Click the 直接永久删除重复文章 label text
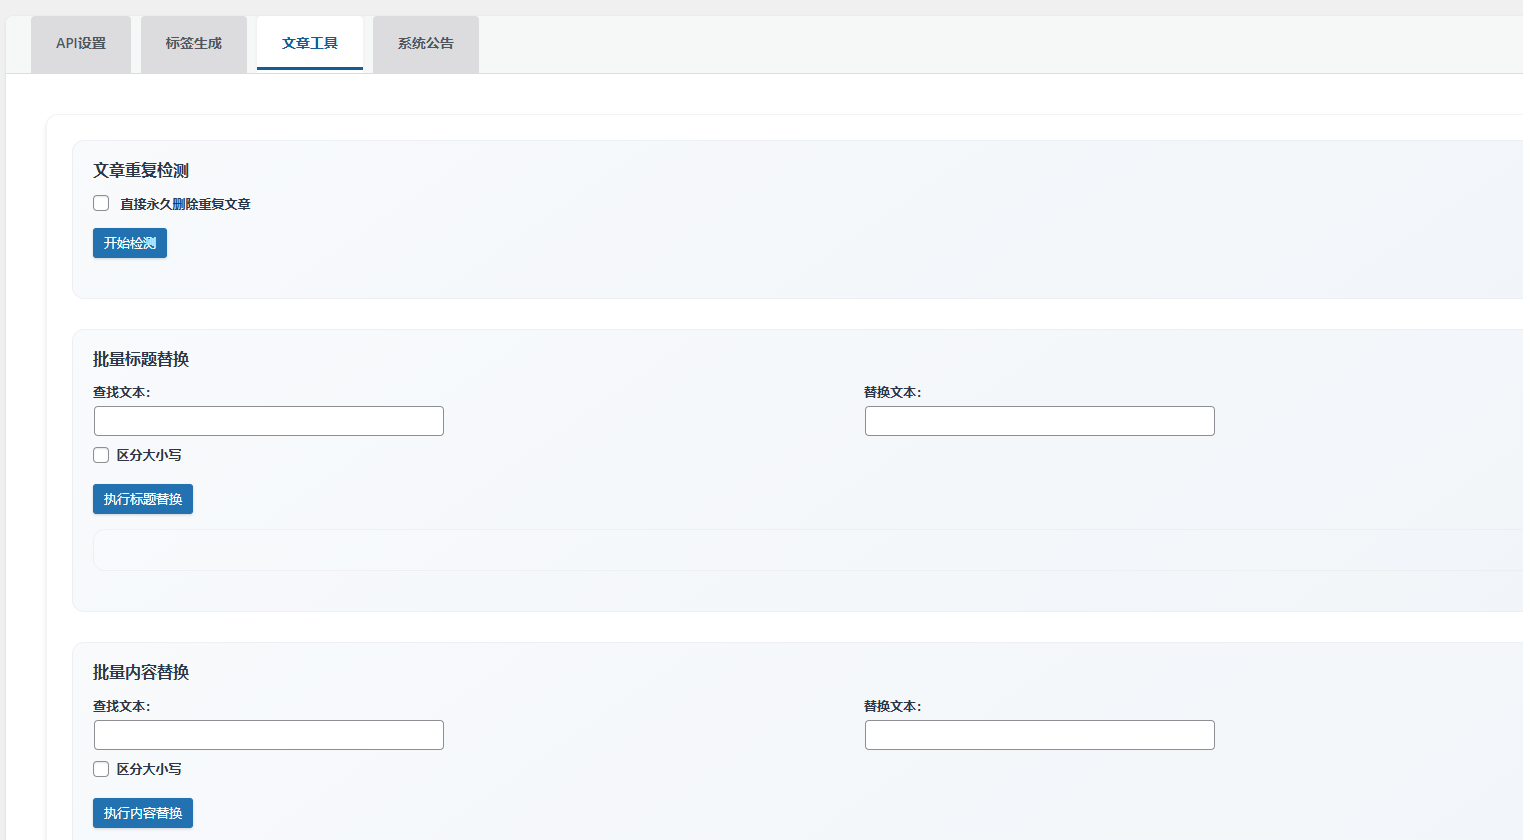Screen dimensions: 1523x840 185,204
